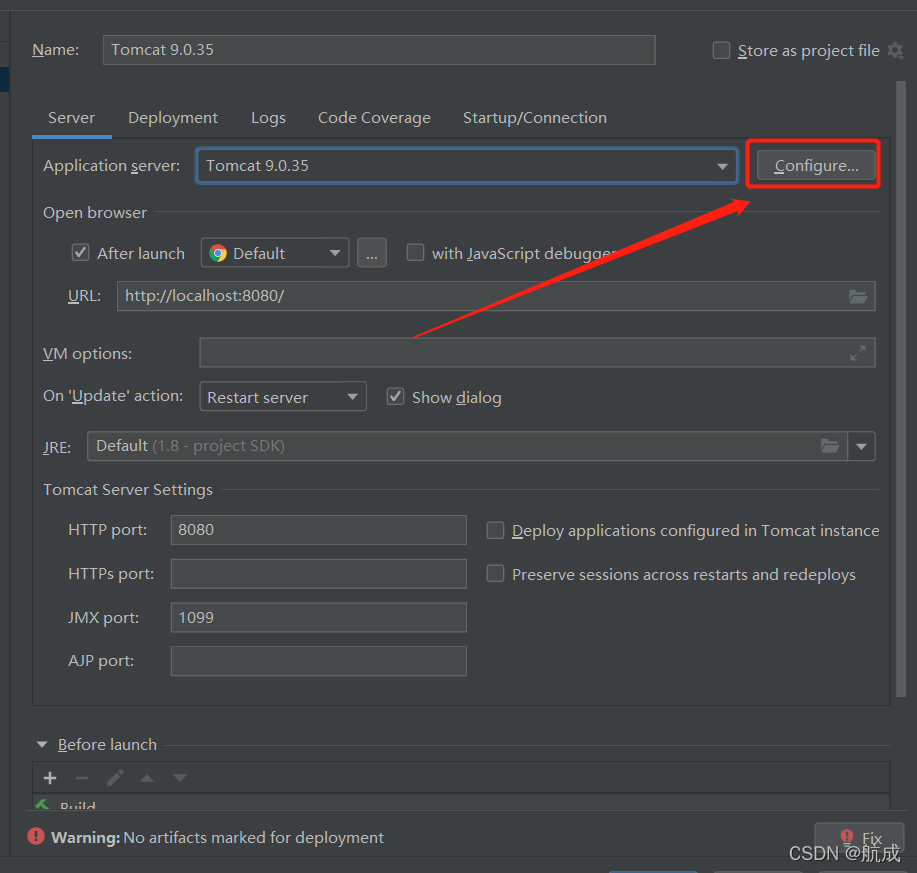Click the 'Open browser' section heading
This screenshot has width=917, height=873.
[x=95, y=212]
